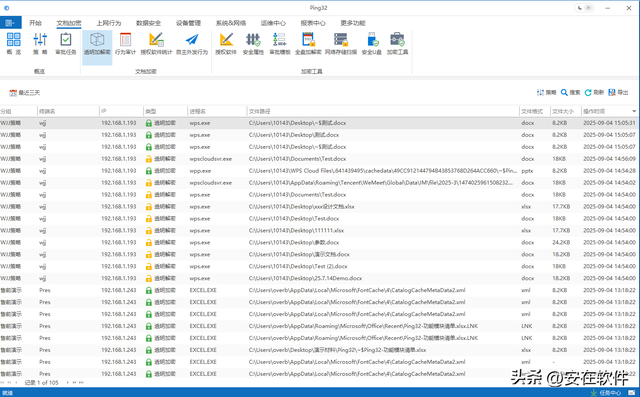640x397 pixels.
Task: Click the 搜索 search button
Action: click(571, 93)
